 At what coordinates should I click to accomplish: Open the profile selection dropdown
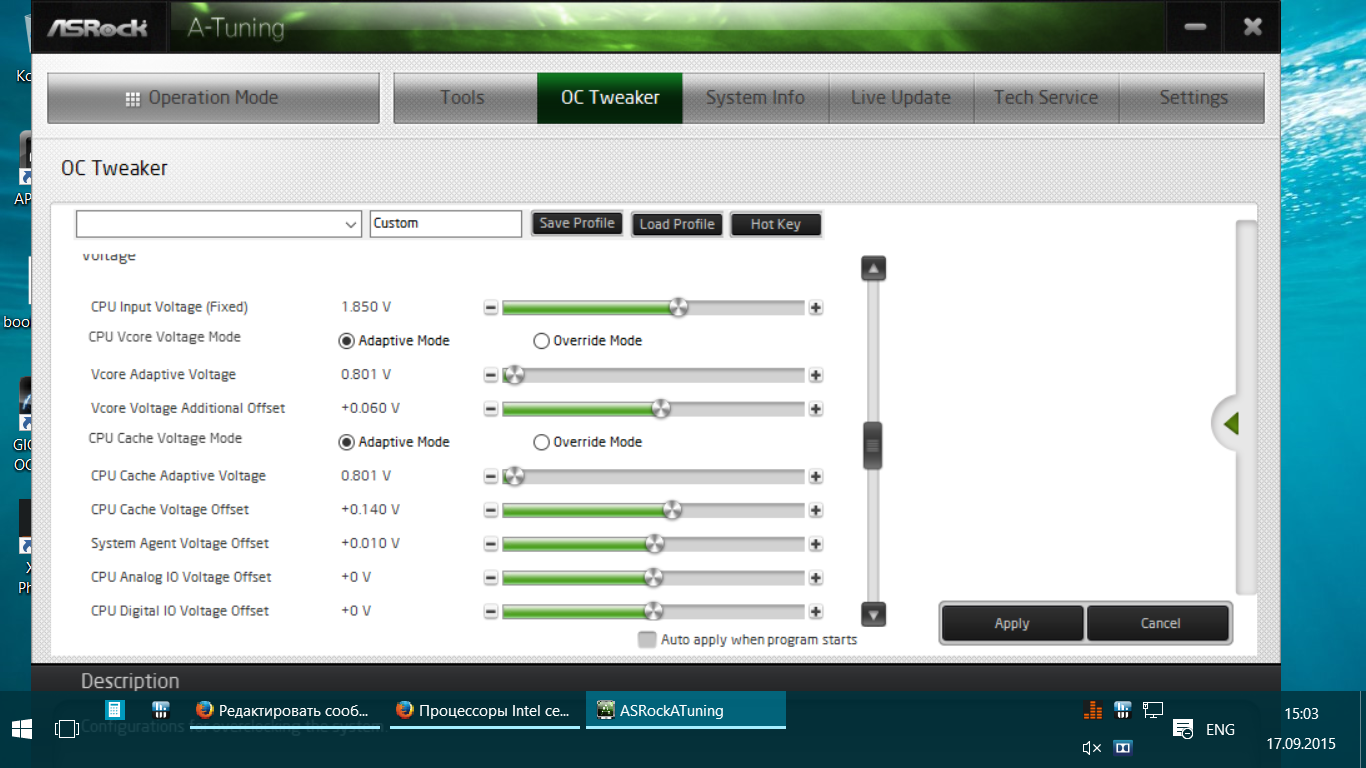tap(219, 224)
